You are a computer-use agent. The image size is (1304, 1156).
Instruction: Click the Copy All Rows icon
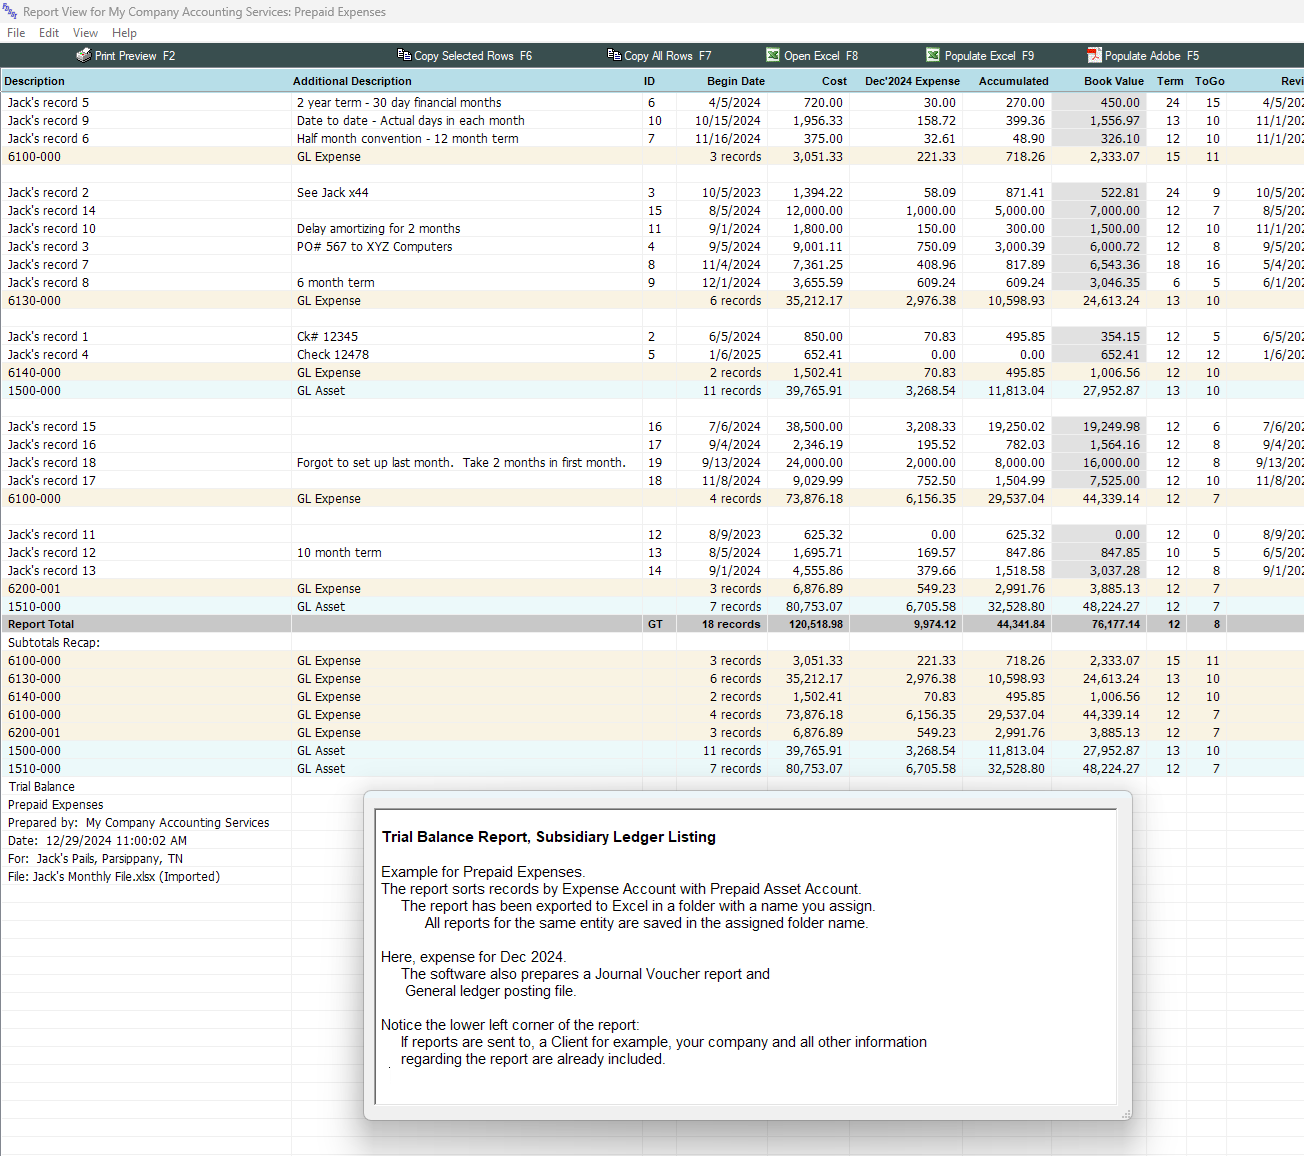[x=614, y=55]
